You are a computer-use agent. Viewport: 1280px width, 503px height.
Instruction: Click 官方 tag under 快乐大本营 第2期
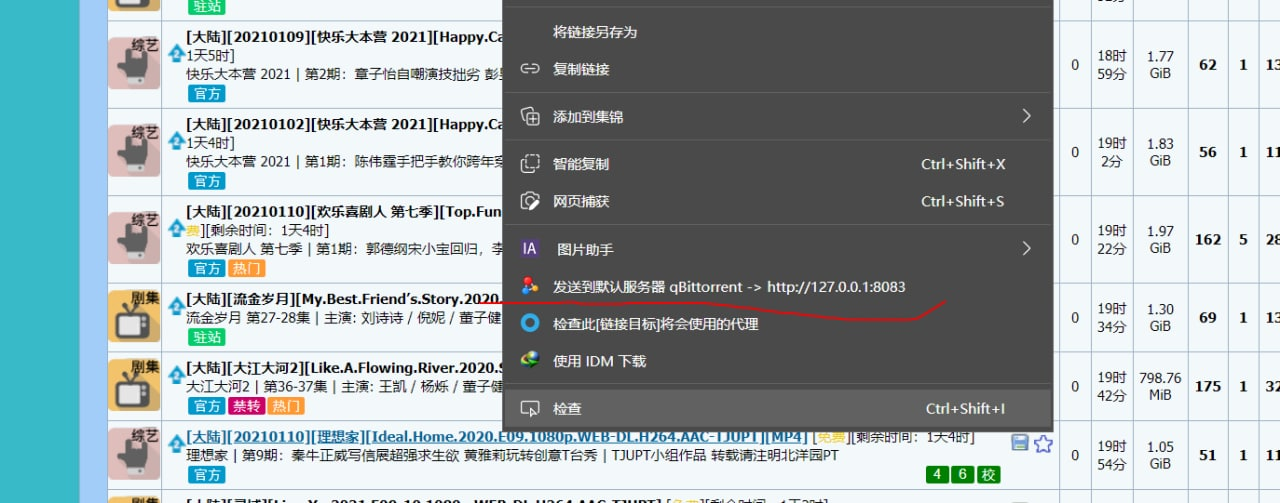tap(206, 93)
